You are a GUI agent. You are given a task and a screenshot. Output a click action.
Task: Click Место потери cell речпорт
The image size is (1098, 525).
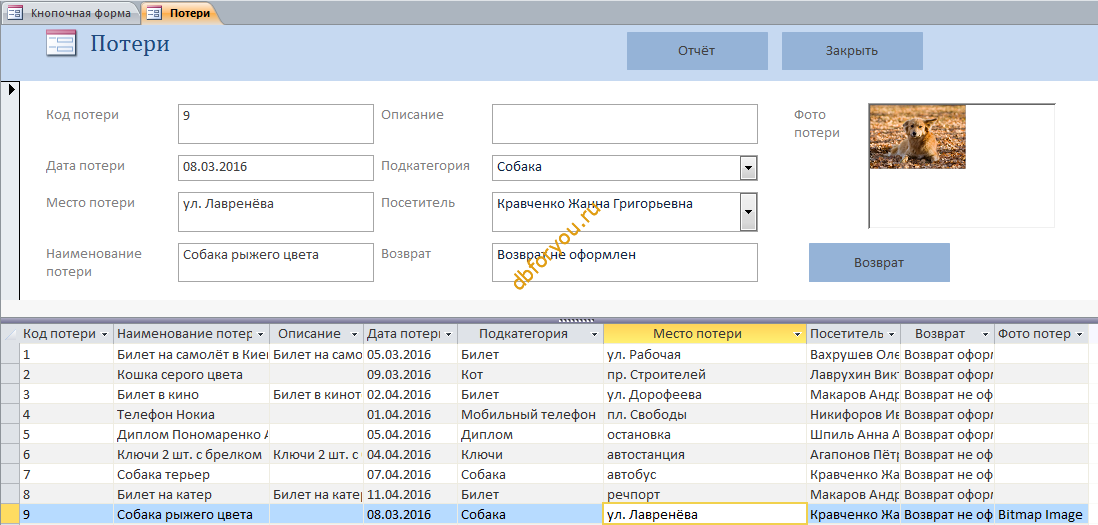[x=704, y=494]
